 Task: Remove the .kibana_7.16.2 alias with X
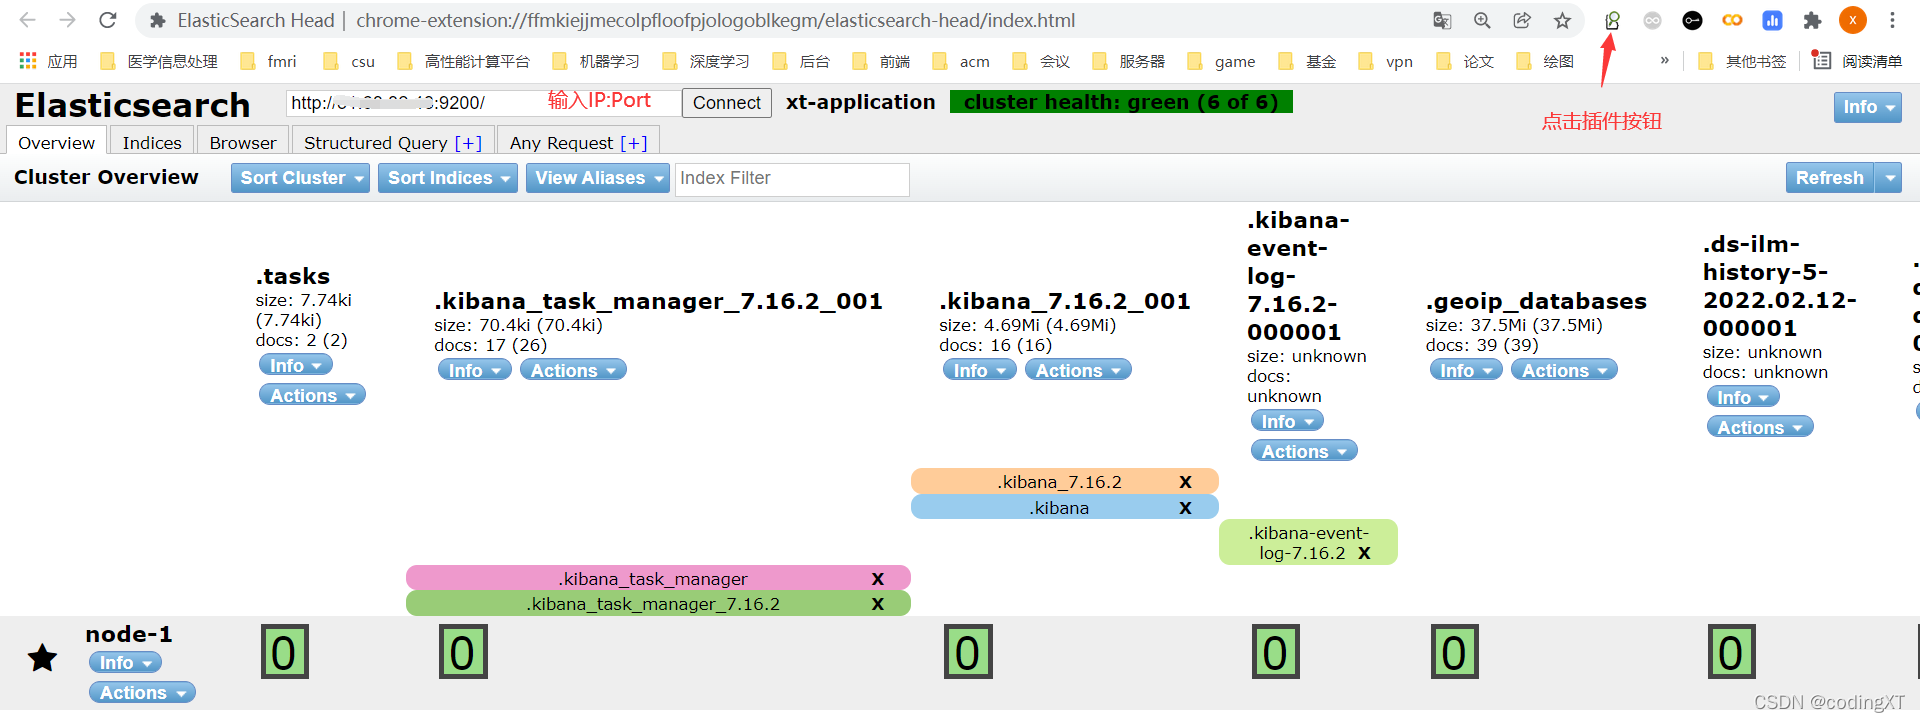point(1185,482)
